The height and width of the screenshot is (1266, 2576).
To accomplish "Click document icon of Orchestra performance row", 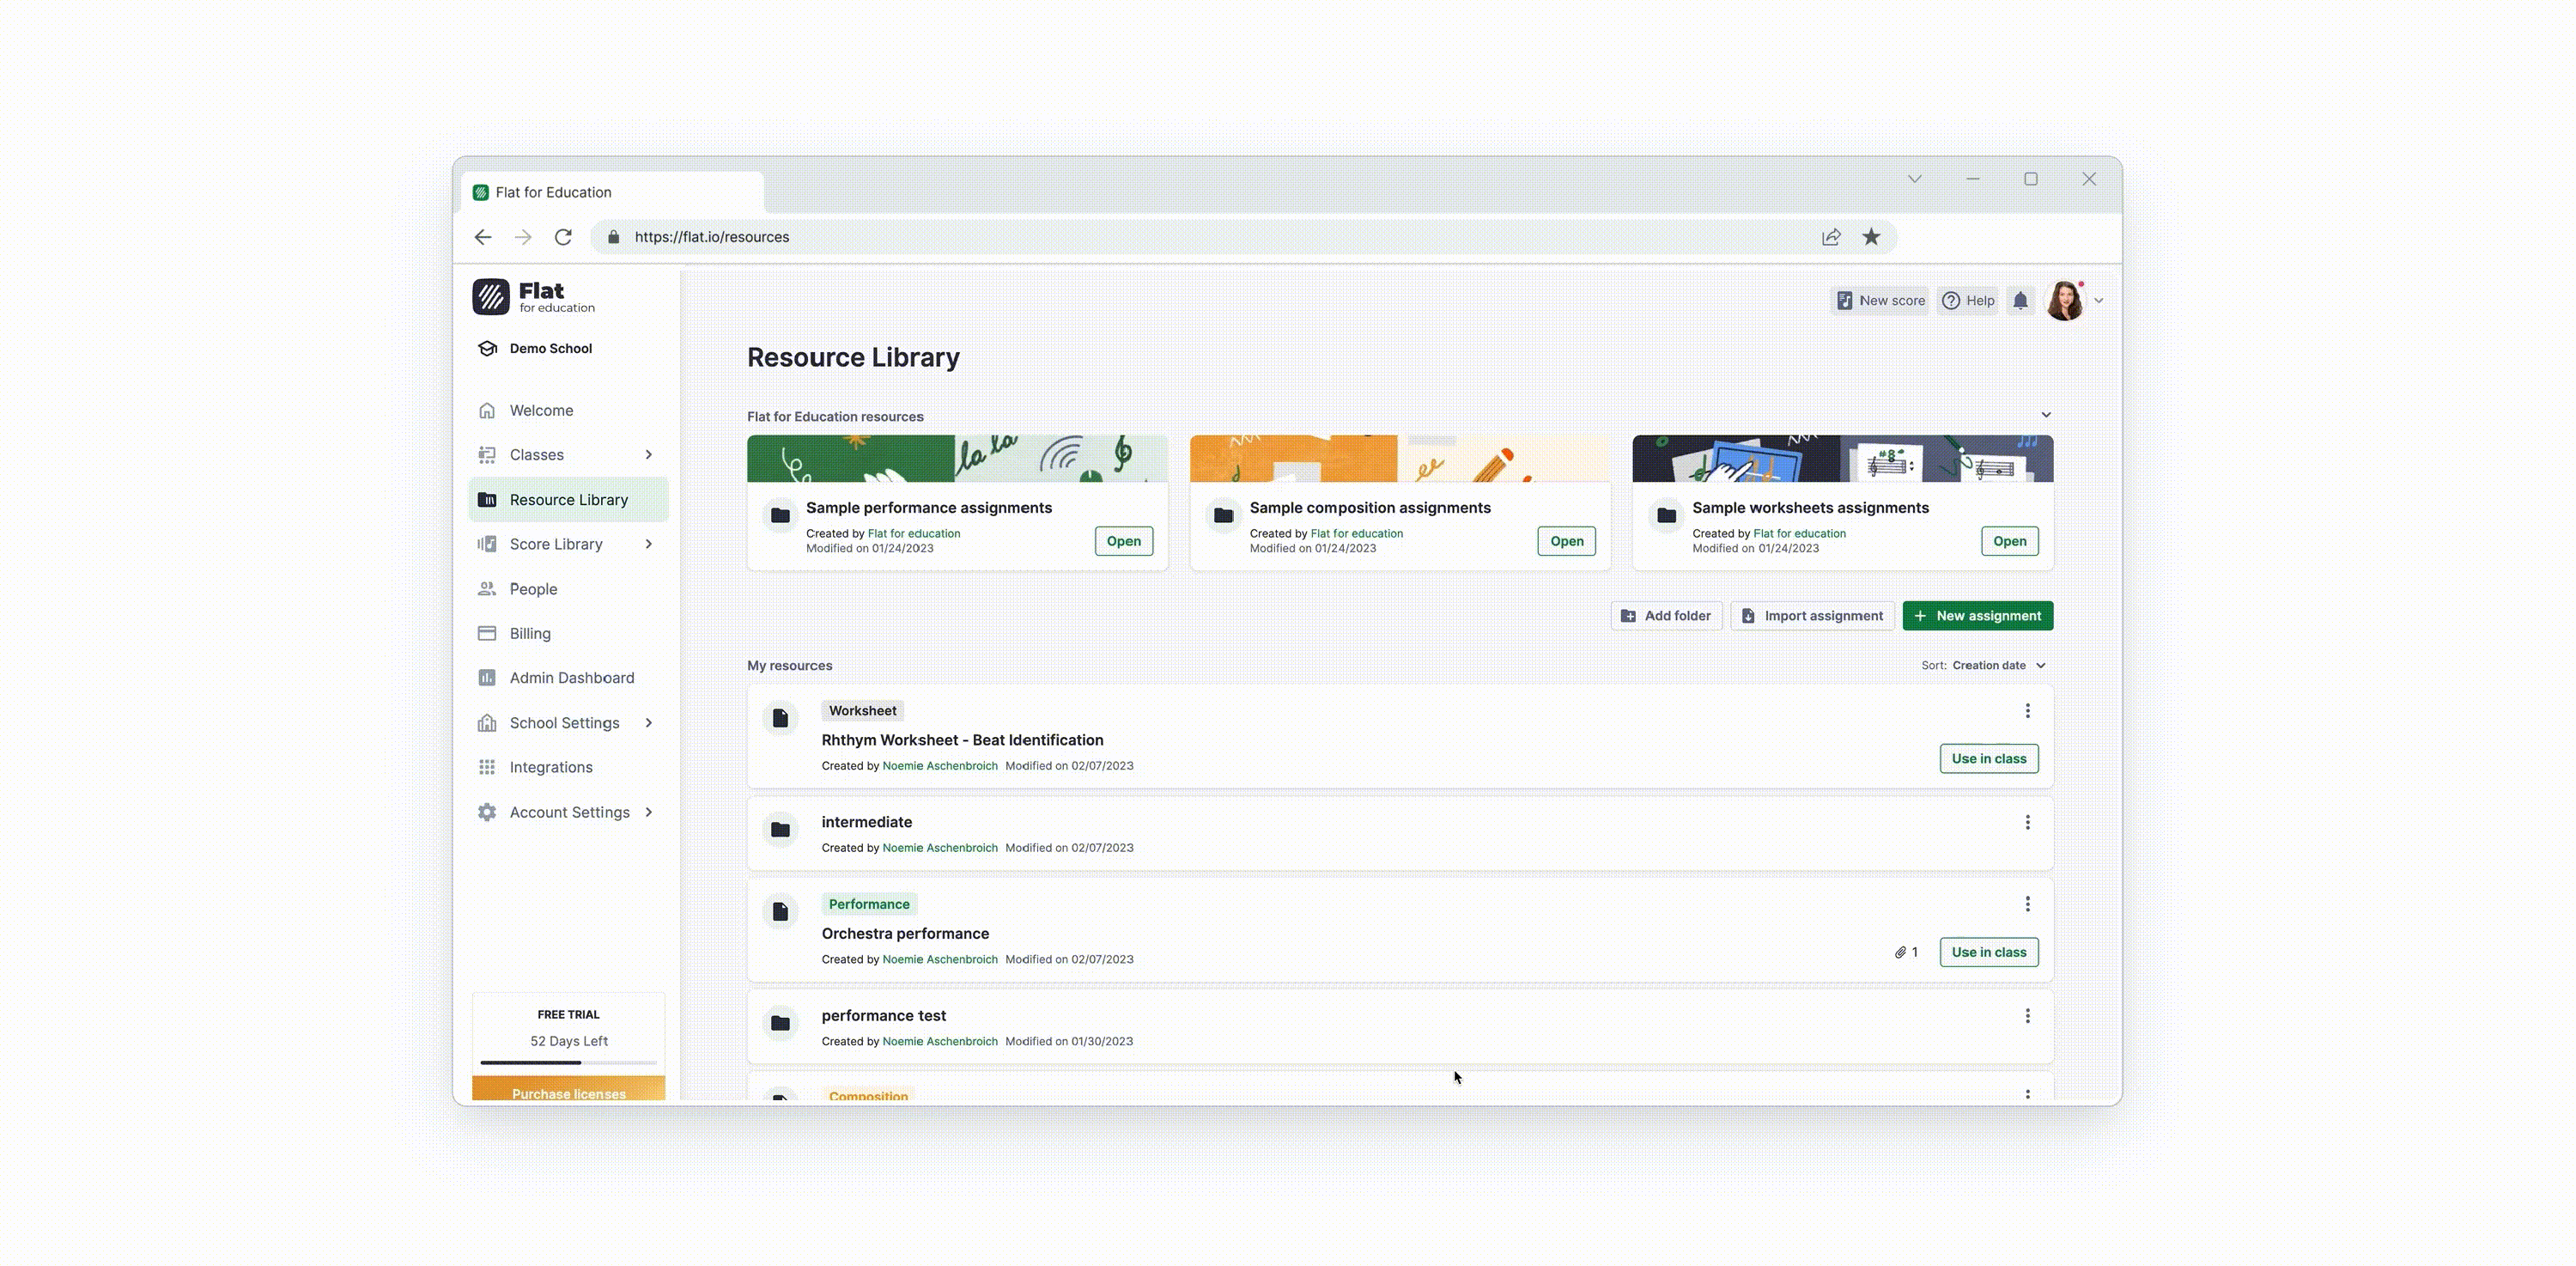I will (x=780, y=912).
